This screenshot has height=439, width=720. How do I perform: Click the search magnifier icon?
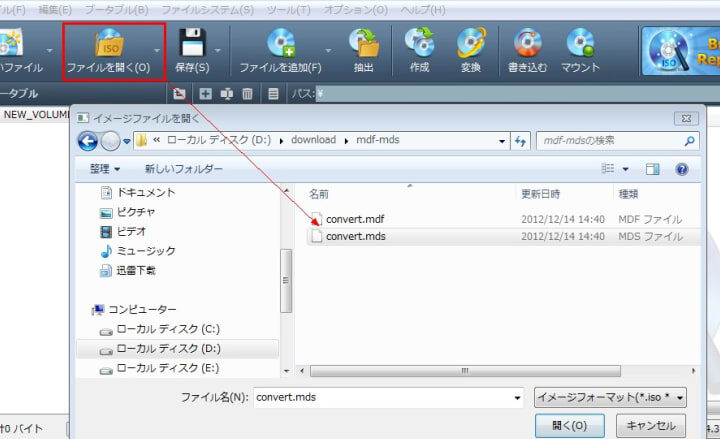click(689, 141)
